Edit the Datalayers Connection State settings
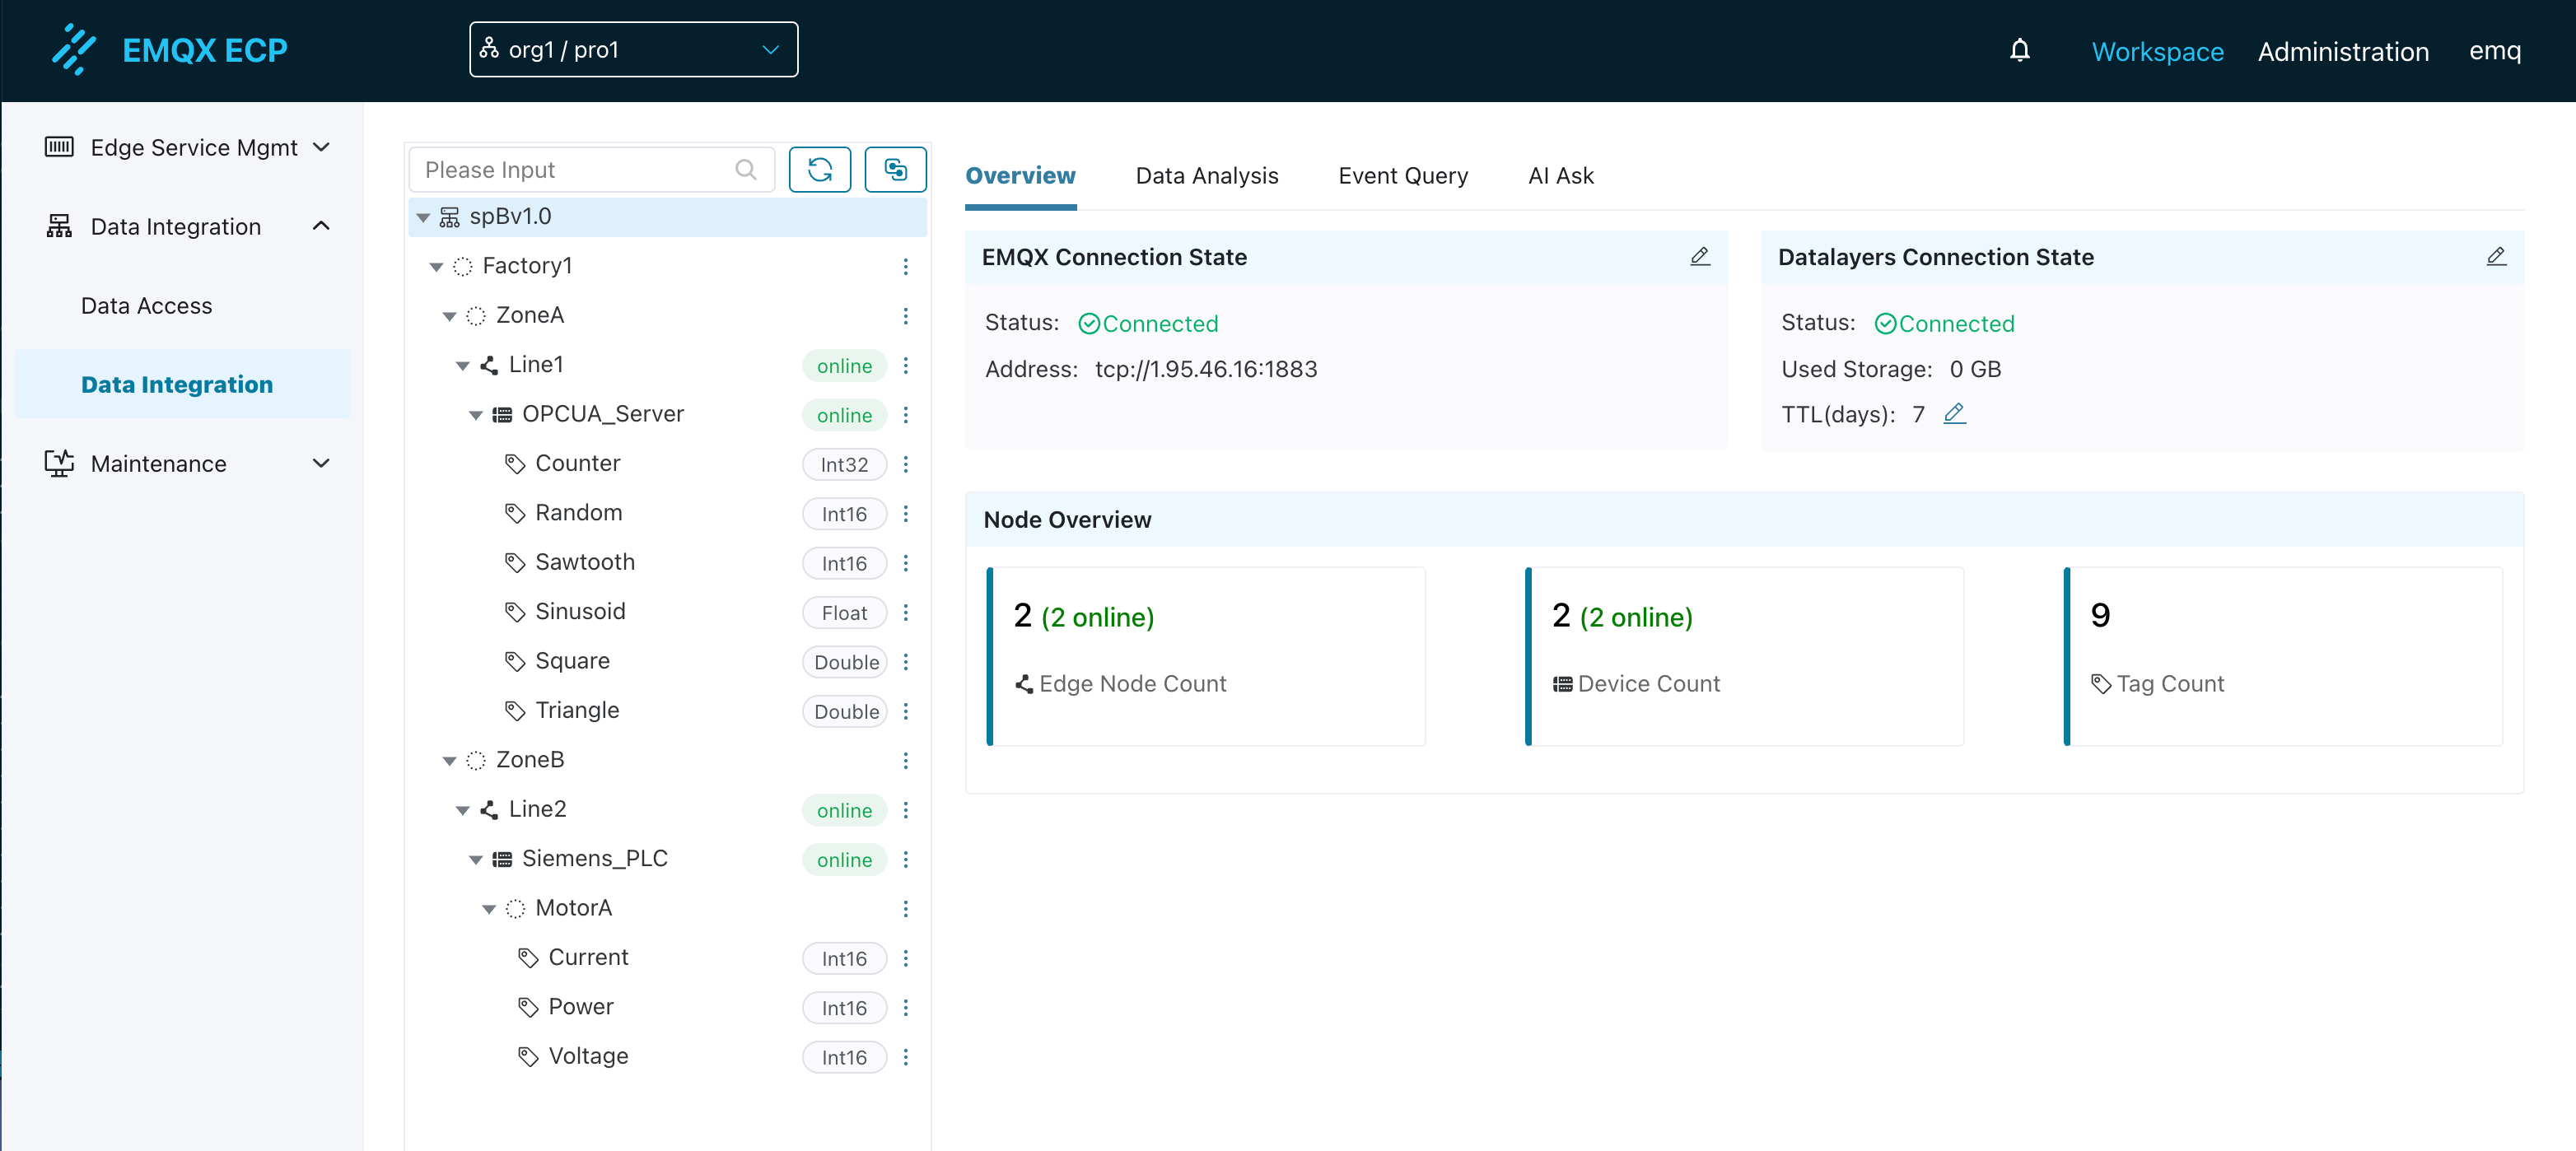This screenshot has height=1151, width=2576. 2495,257
